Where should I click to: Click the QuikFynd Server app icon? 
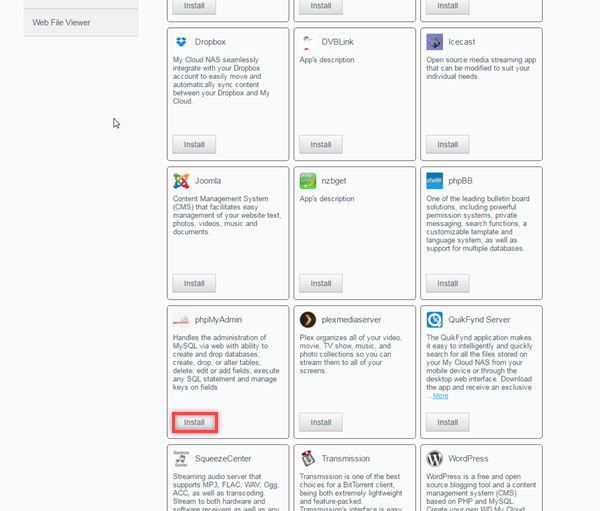(x=435, y=320)
